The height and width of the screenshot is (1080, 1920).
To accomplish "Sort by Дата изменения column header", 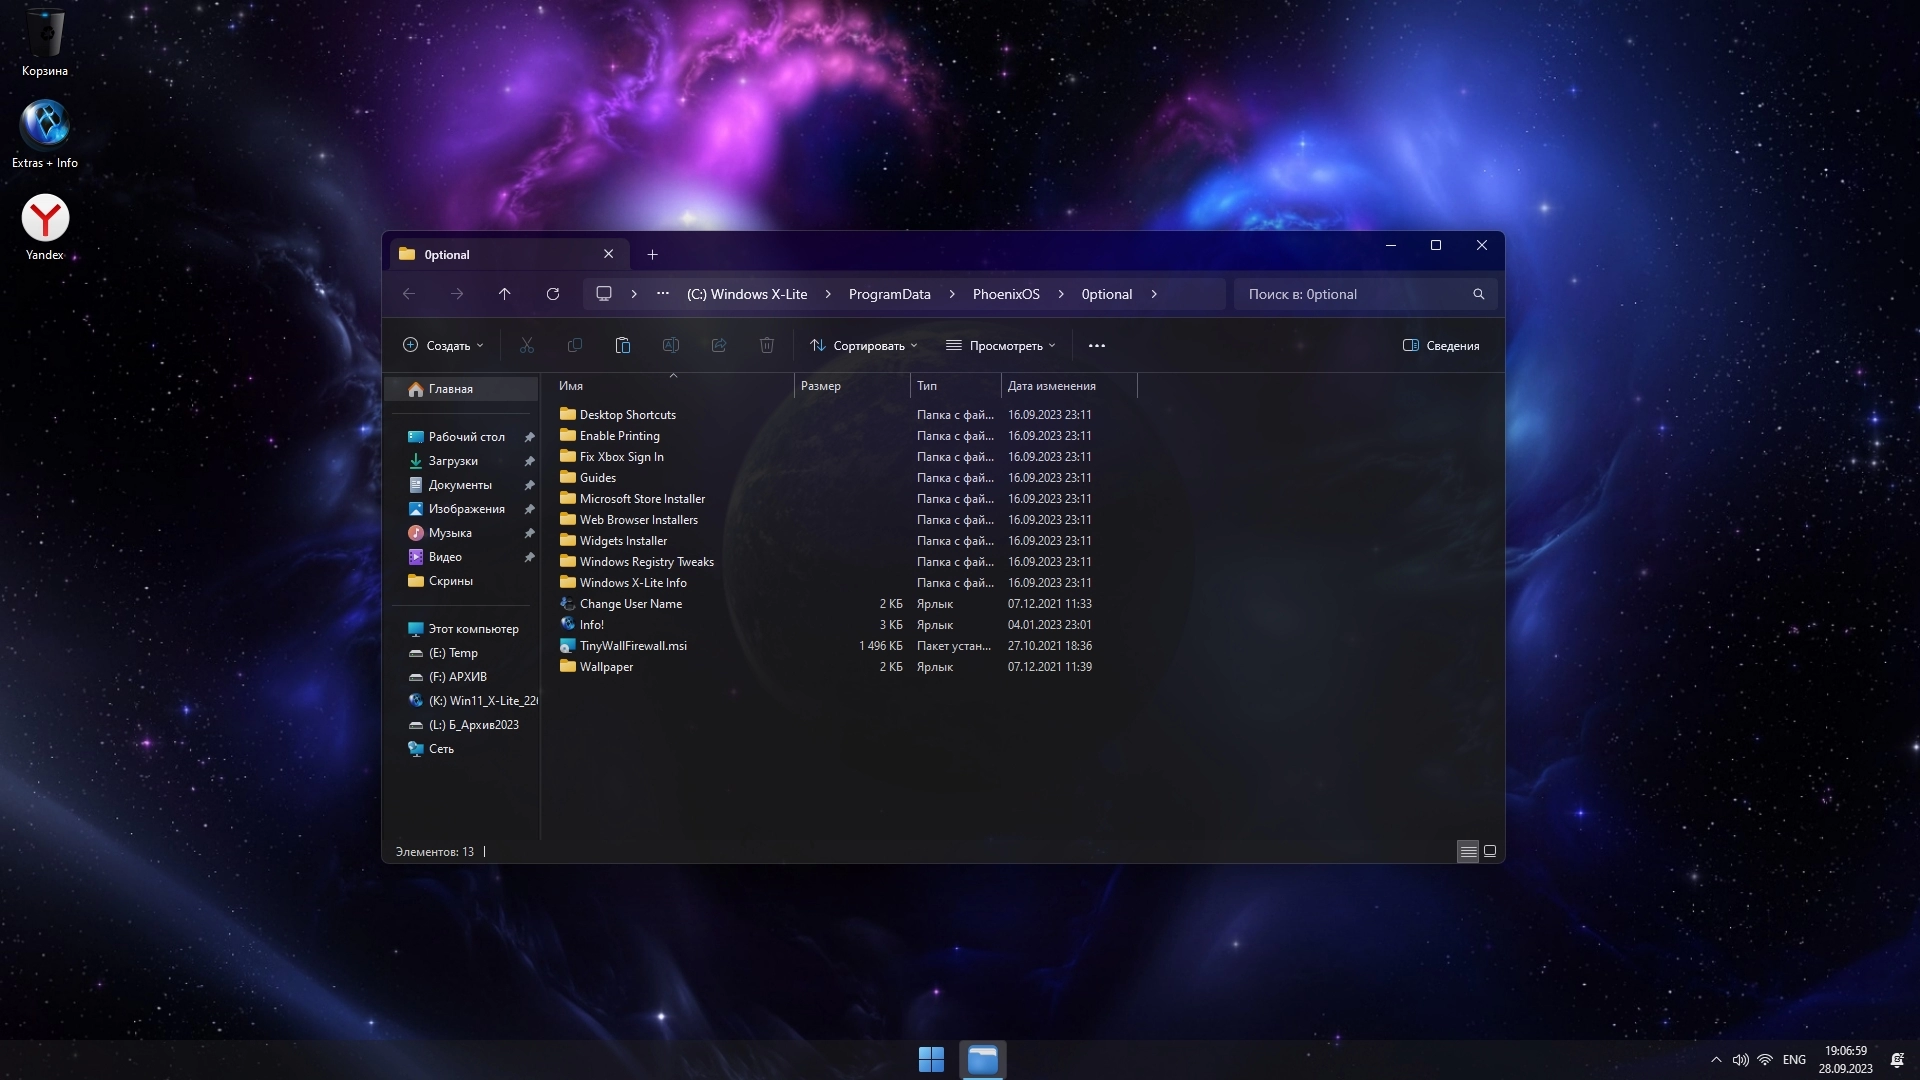I will tap(1052, 386).
